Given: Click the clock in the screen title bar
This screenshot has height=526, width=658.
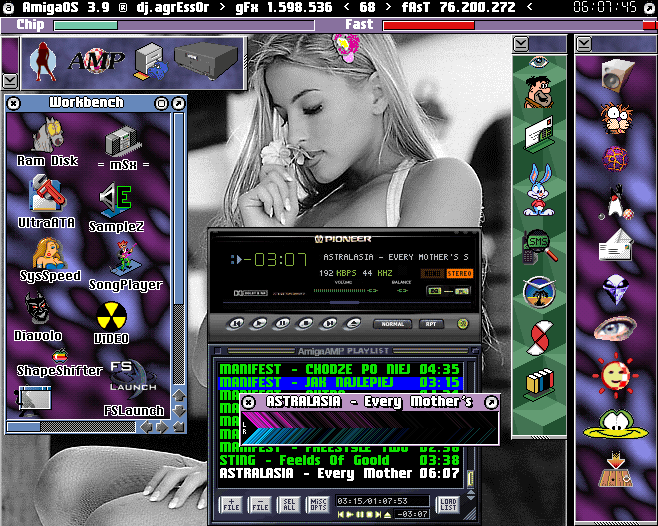Looking at the screenshot, I should pos(604,7).
